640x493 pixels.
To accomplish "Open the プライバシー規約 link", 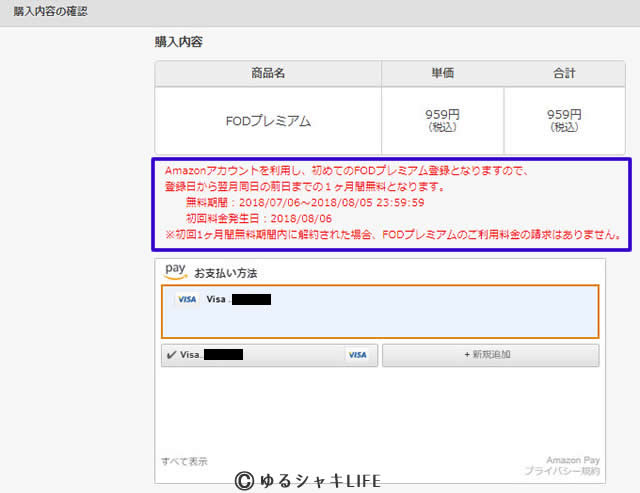I will click(x=562, y=471).
